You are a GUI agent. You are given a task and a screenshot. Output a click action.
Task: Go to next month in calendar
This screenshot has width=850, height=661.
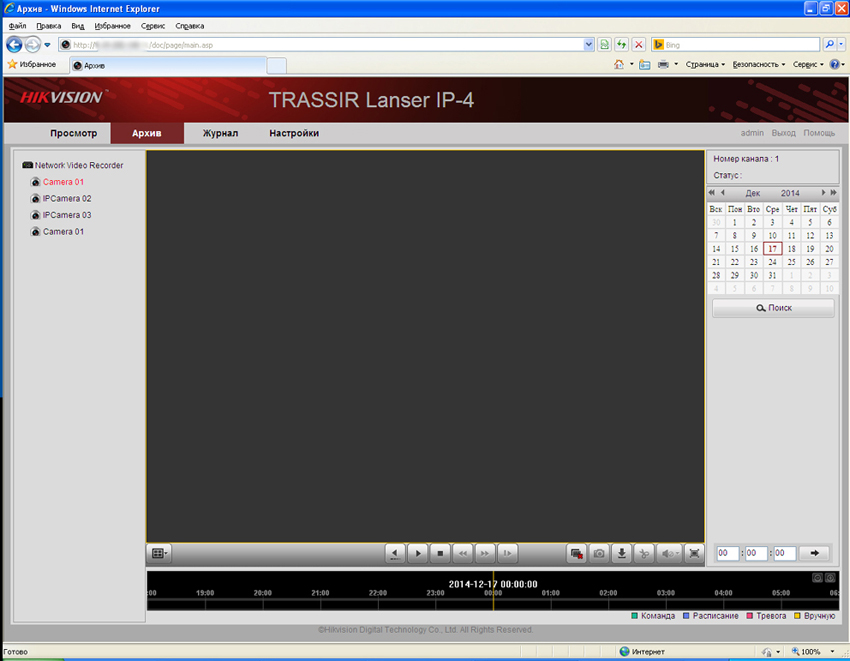(823, 192)
